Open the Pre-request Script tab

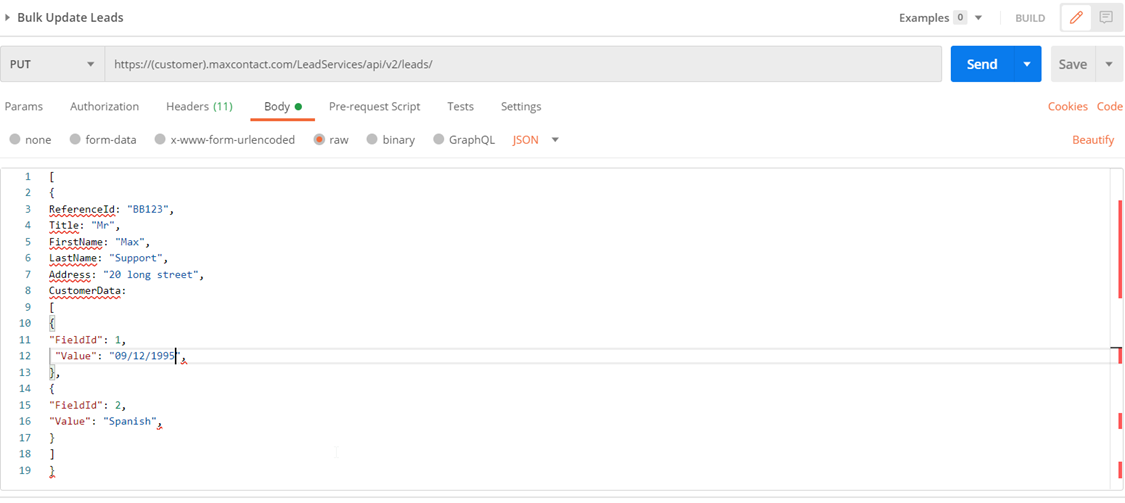[375, 106]
